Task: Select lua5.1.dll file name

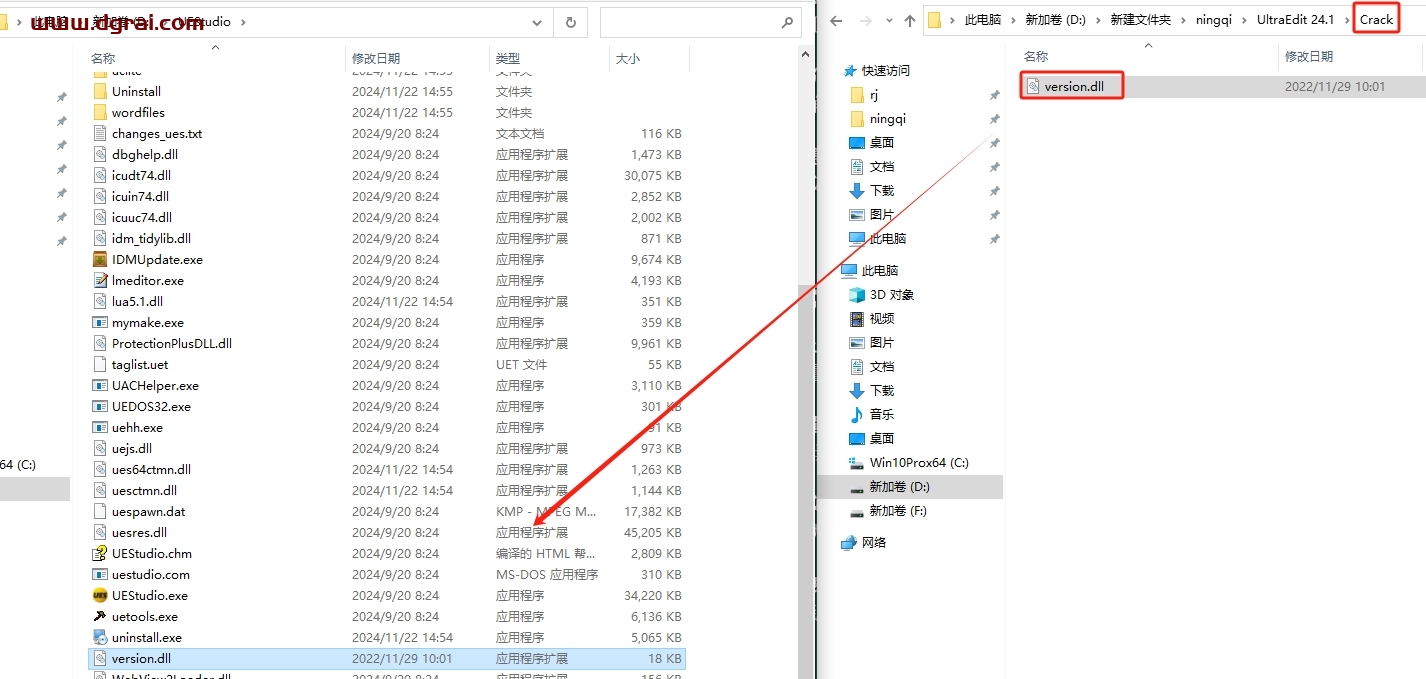Action: click(137, 301)
